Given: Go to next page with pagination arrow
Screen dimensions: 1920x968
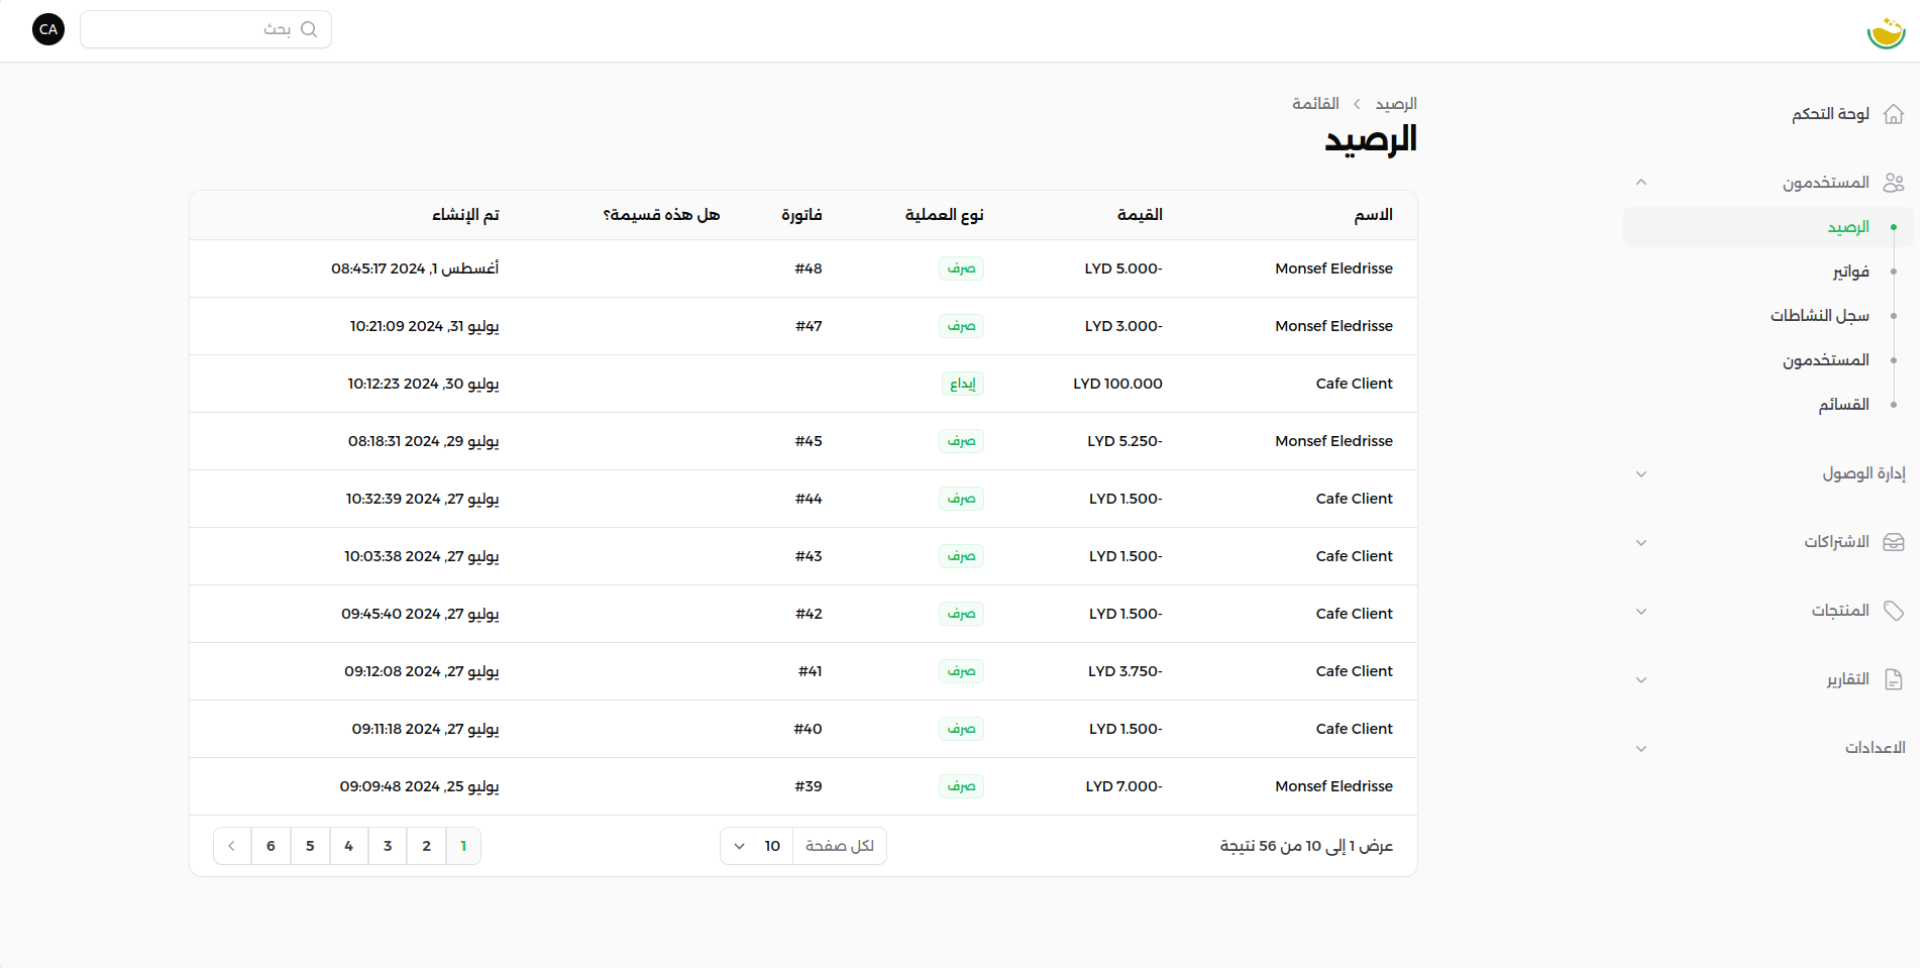Looking at the screenshot, I should pos(232,846).
